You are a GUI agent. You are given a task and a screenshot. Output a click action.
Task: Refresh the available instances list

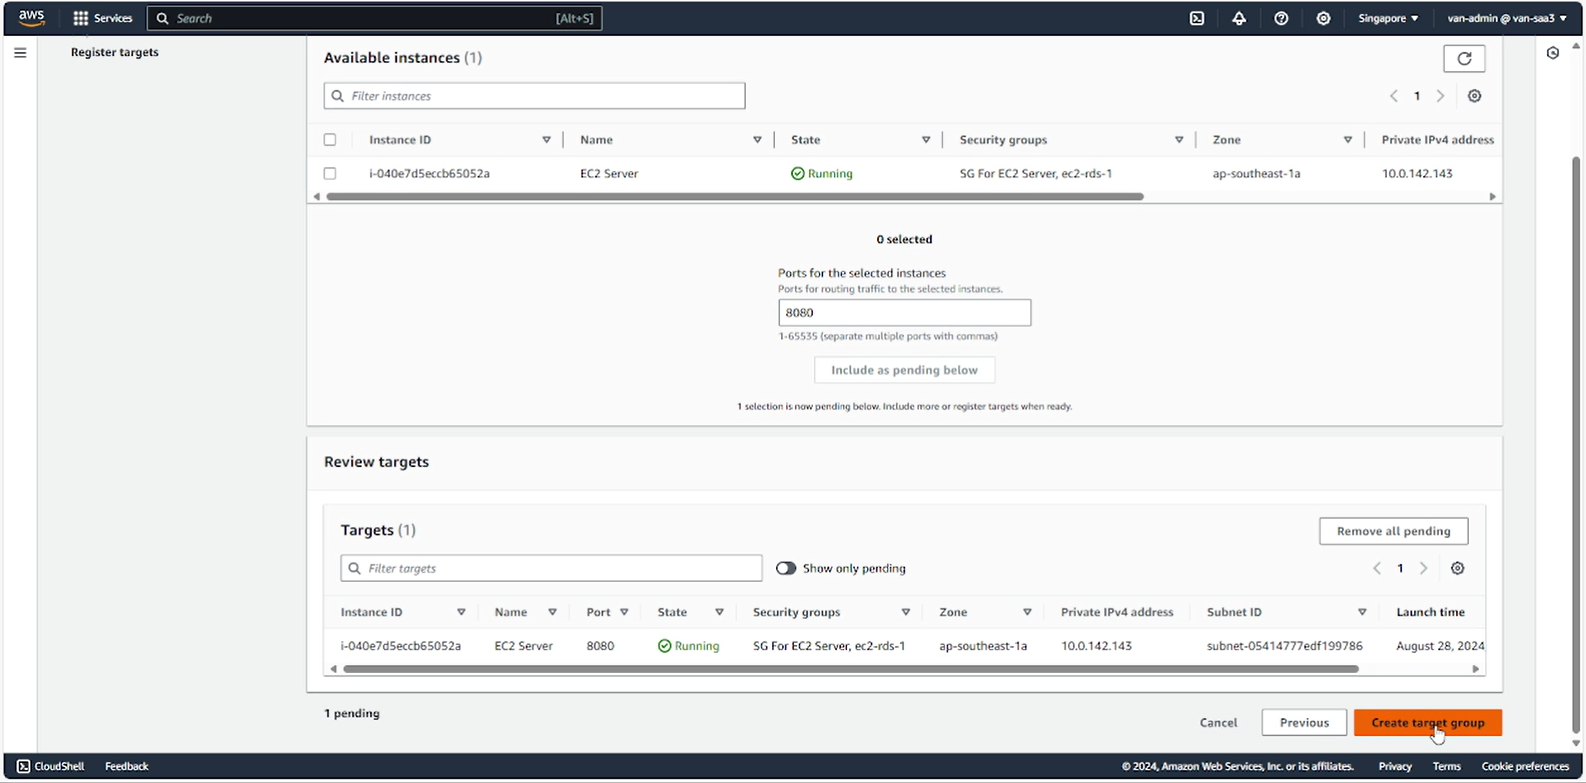pos(1464,58)
